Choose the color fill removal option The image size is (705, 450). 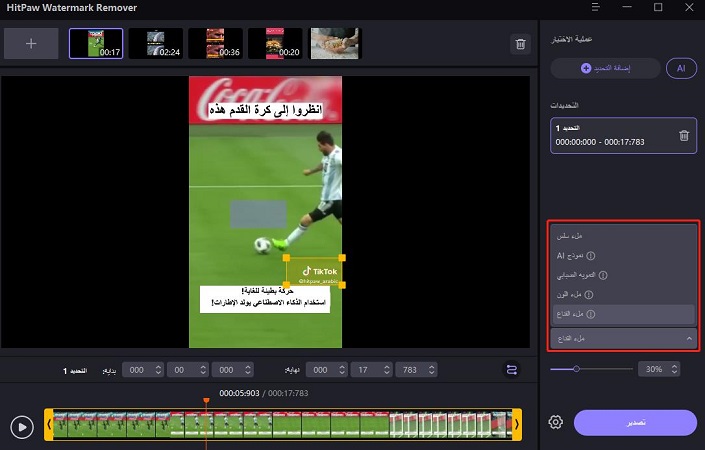624,295
